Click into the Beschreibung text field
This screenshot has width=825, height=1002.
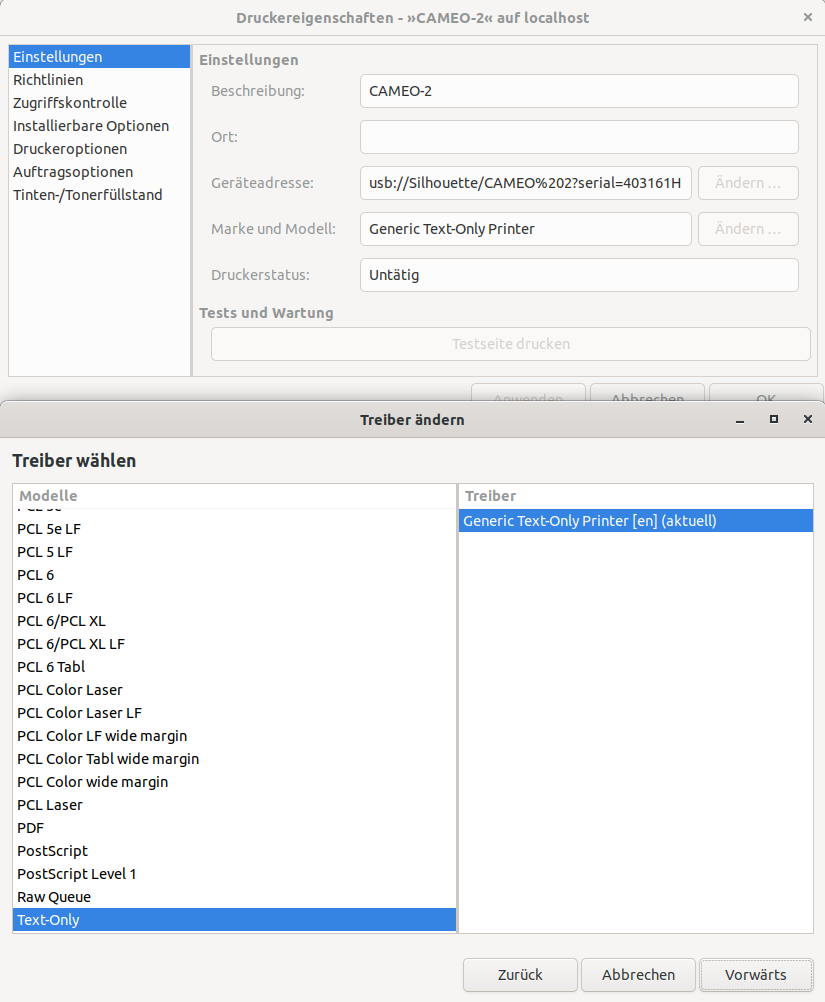[578, 91]
